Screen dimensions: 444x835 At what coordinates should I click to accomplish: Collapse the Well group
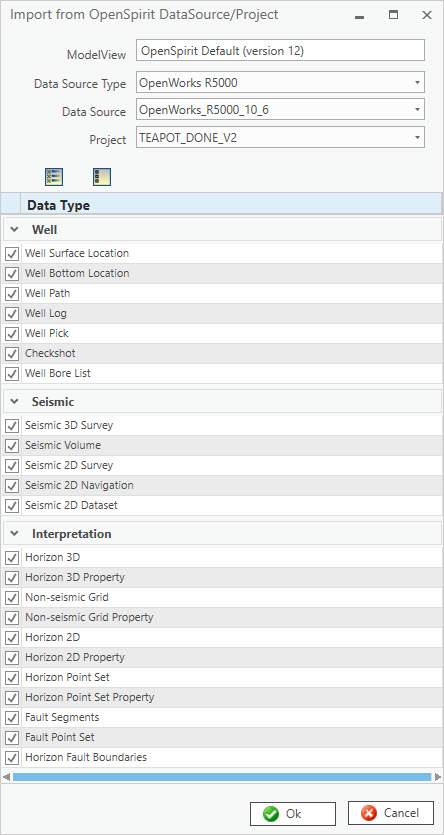coord(14,230)
